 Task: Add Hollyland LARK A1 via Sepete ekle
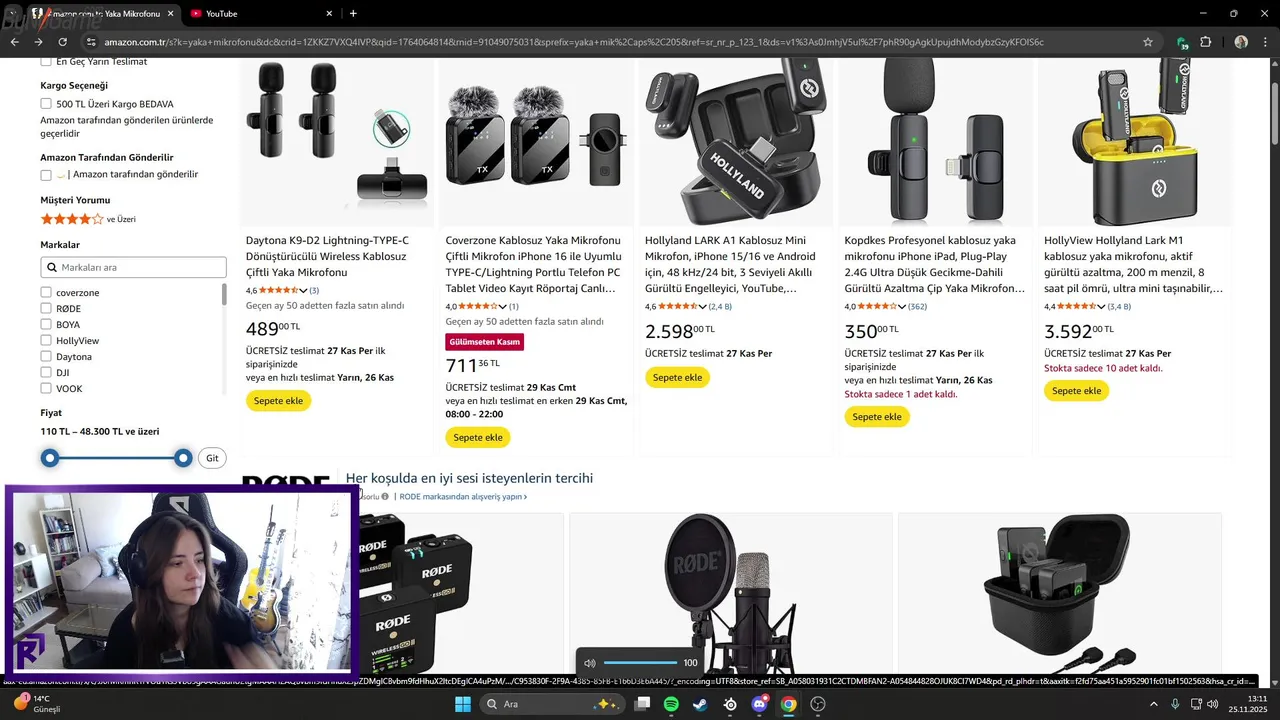(x=677, y=377)
